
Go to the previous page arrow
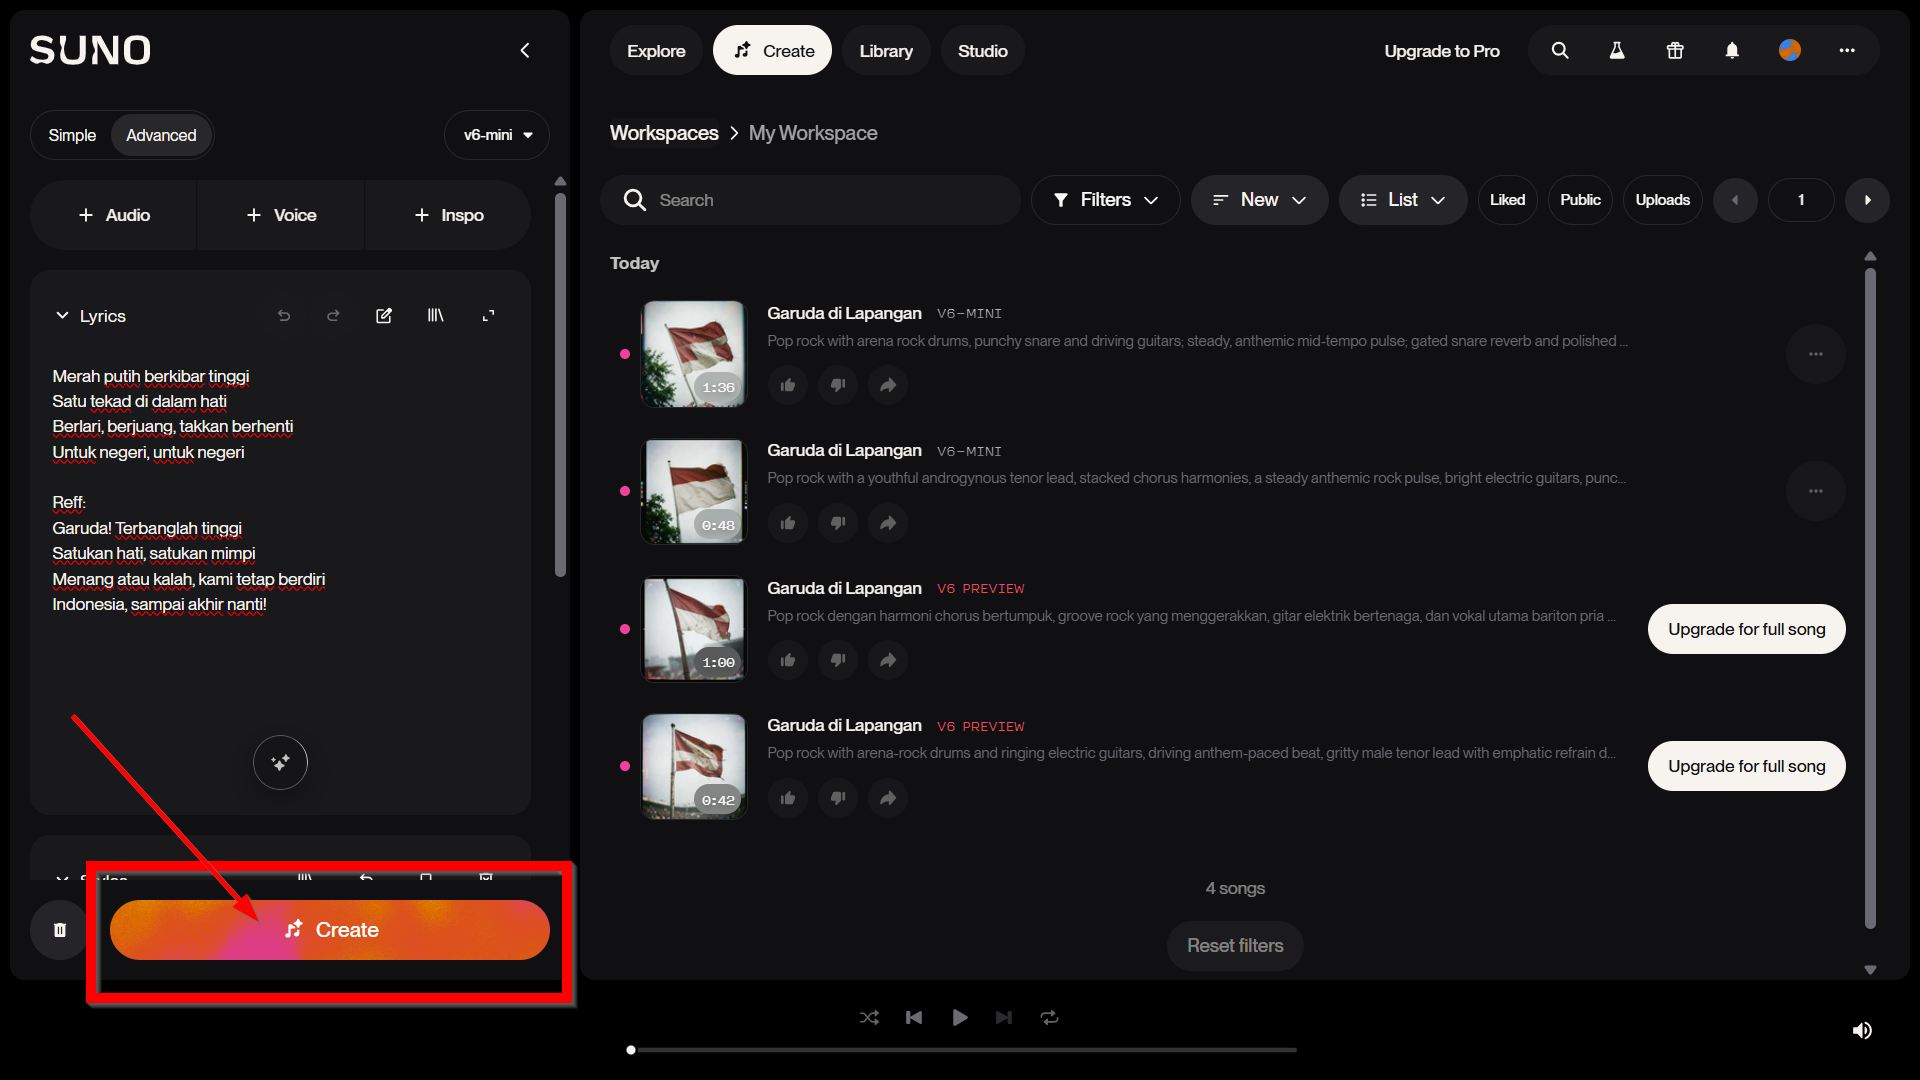pos(1735,200)
